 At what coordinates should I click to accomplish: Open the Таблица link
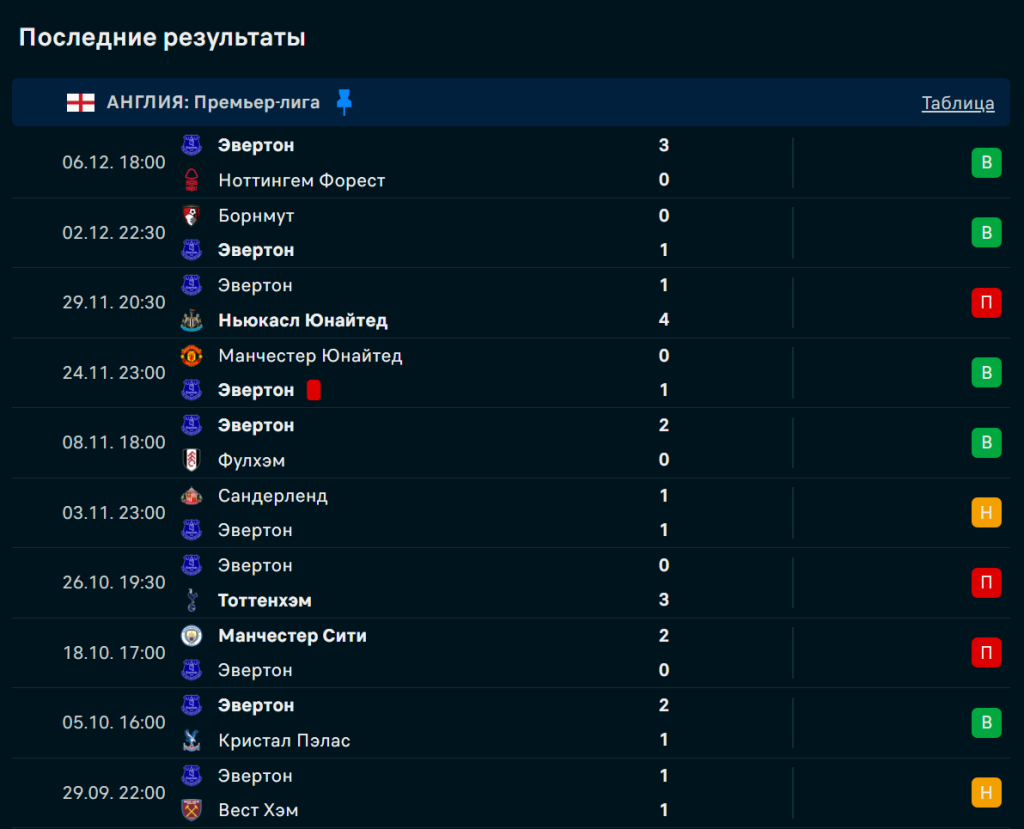click(957, 103)
